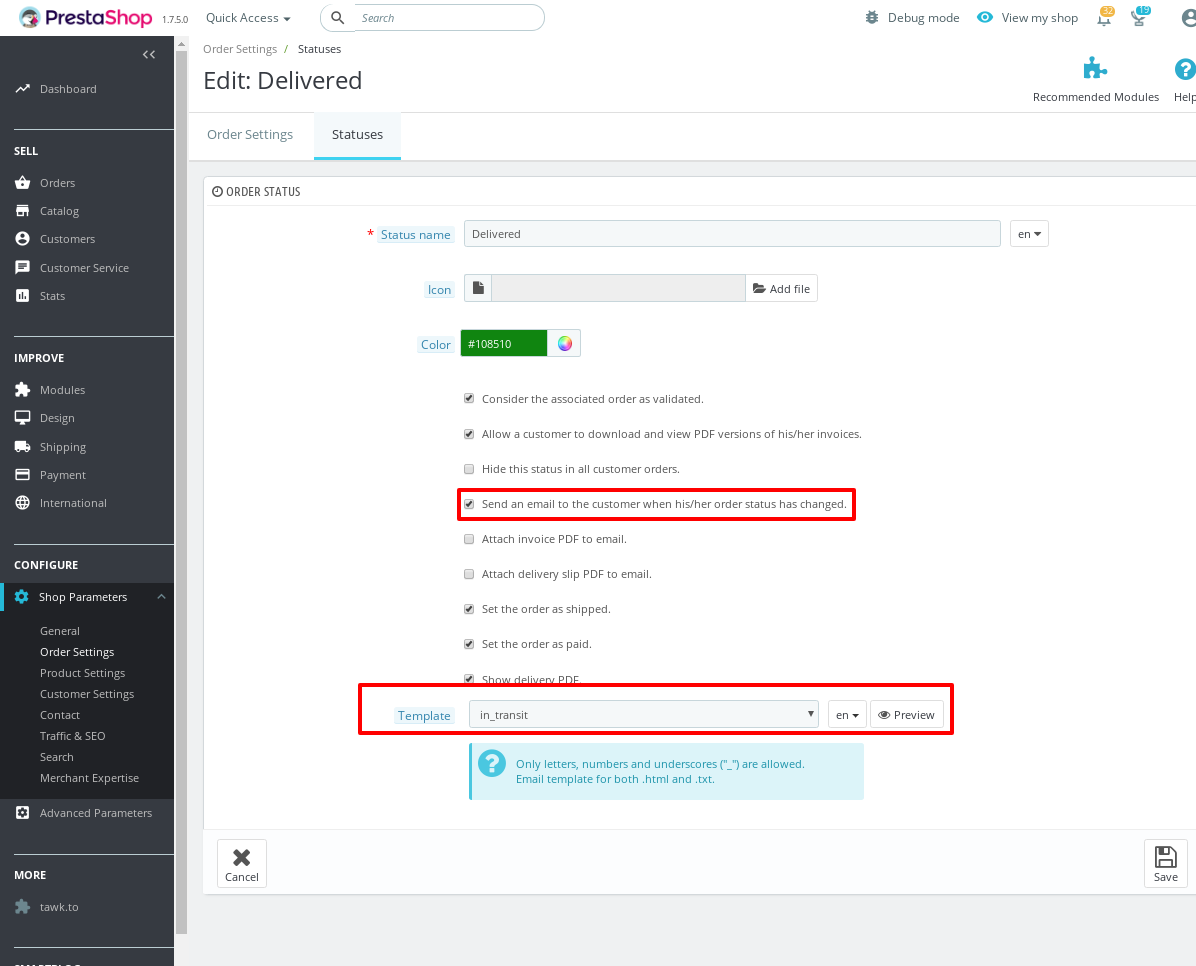Click the Dashboard trend icon
The height and width of the screenshot is (966, 1196).
click(22, 89)
